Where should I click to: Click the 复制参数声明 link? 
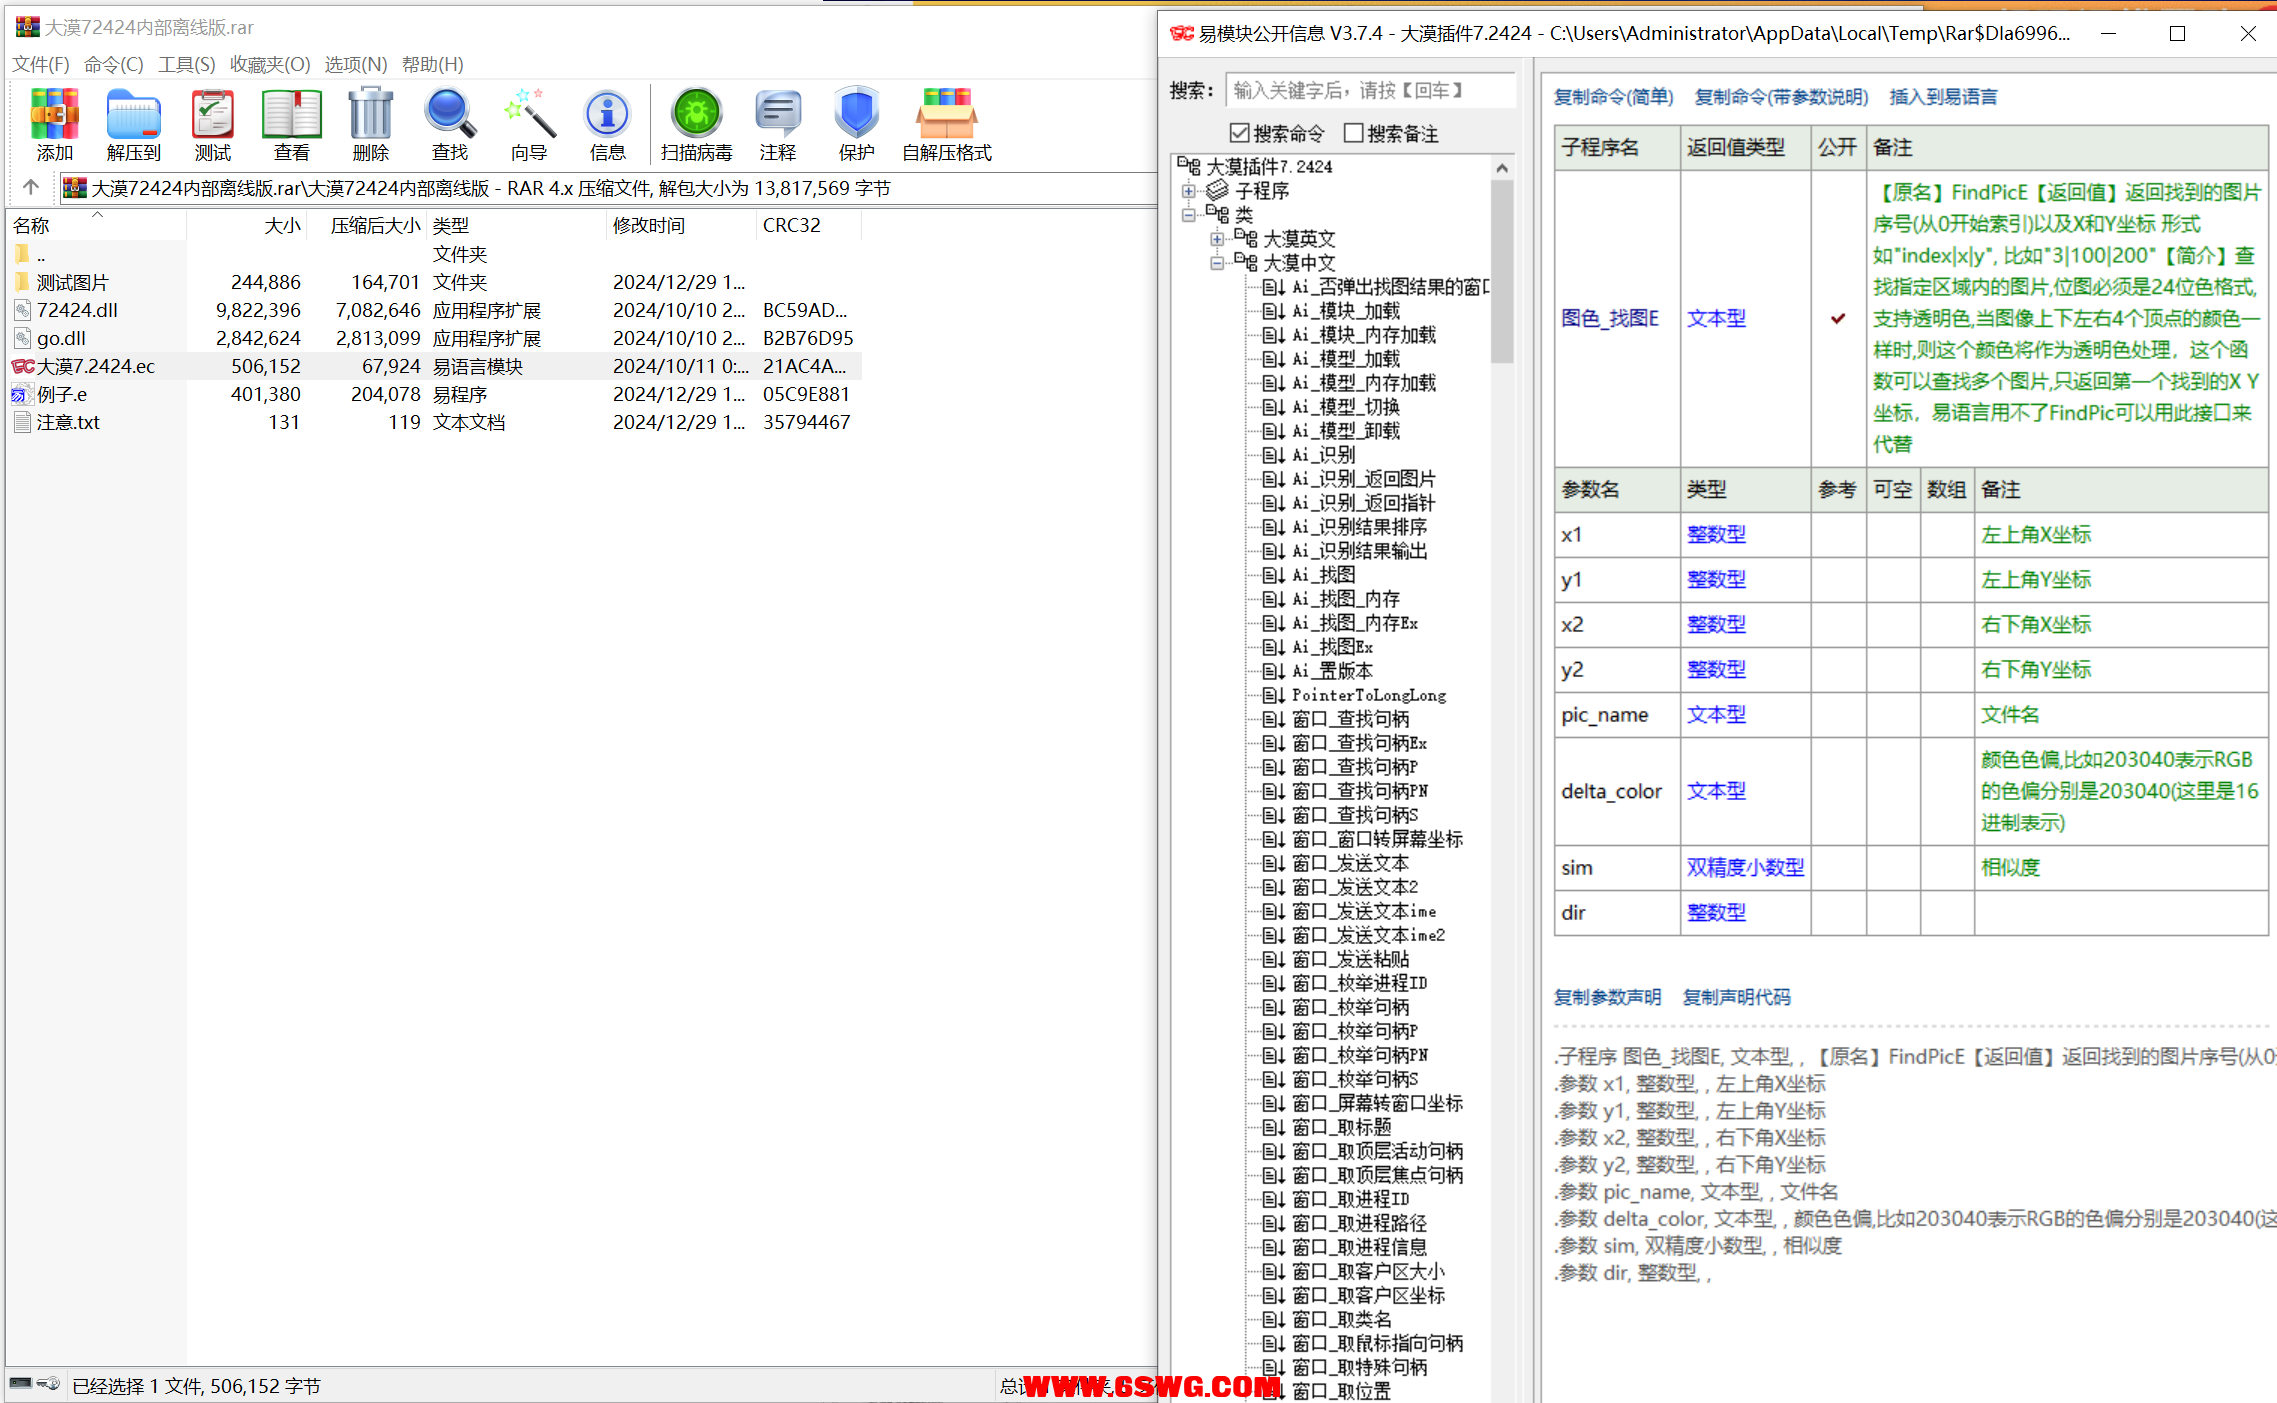click(x=1607, y=996)
